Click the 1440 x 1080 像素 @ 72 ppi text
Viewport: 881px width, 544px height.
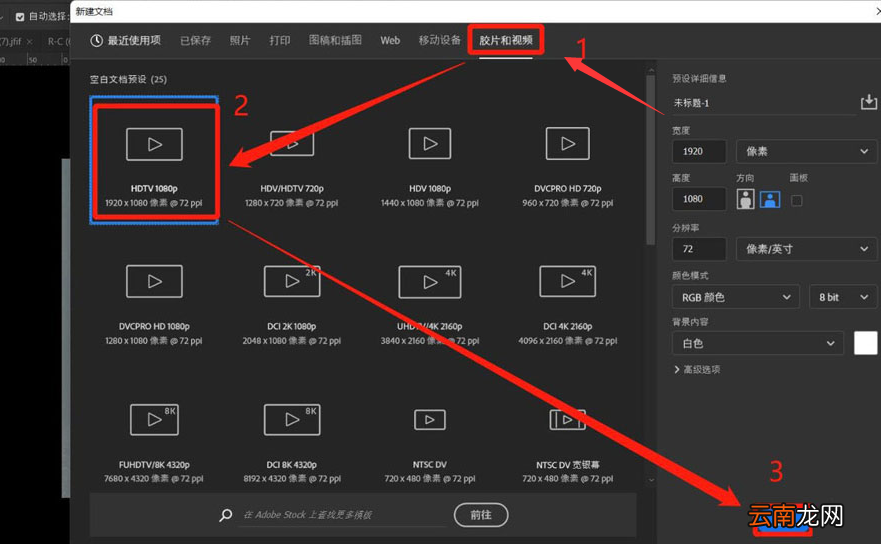point(430,203)
